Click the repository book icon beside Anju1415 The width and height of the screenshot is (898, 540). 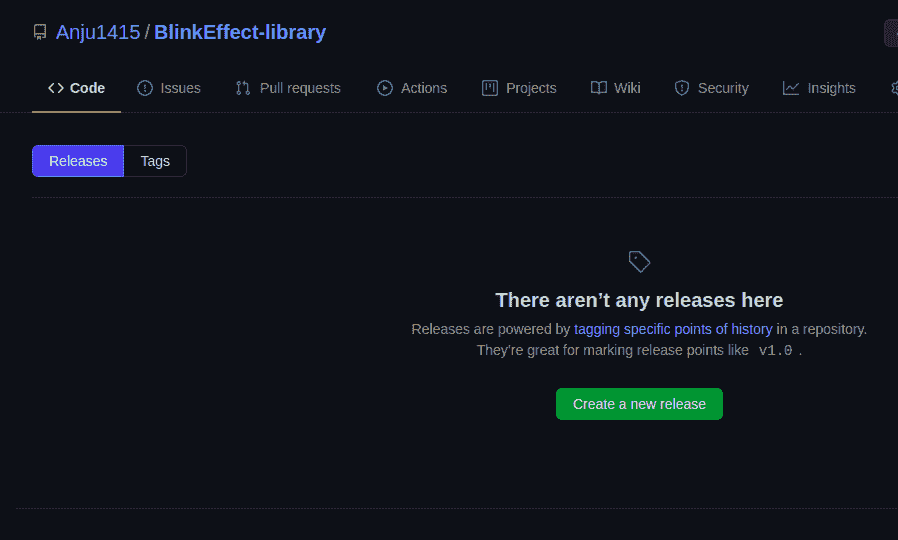pyautogui.click(x=40, y=33)
